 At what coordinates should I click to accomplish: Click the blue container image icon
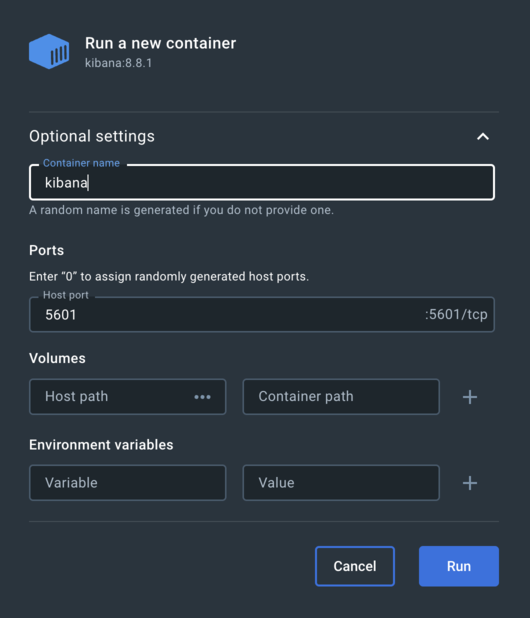(49, 52)
